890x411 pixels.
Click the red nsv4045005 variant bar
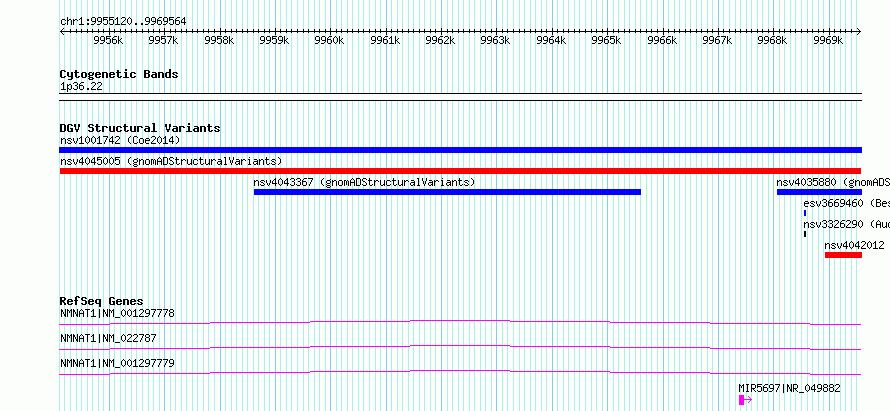tap(460, 171)
